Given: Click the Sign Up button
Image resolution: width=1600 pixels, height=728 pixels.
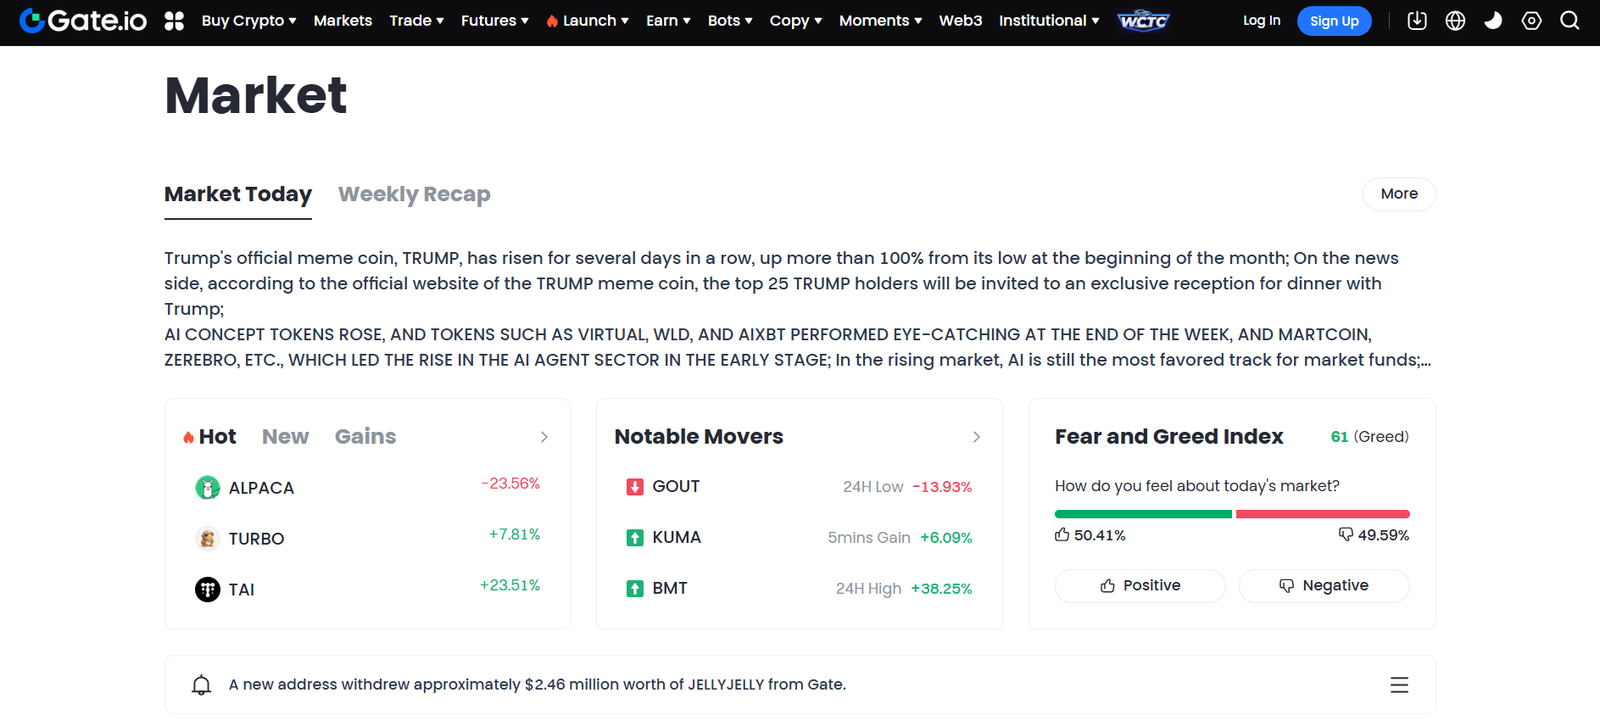Looking at the screenshot, I should (x=1334, y=21).
